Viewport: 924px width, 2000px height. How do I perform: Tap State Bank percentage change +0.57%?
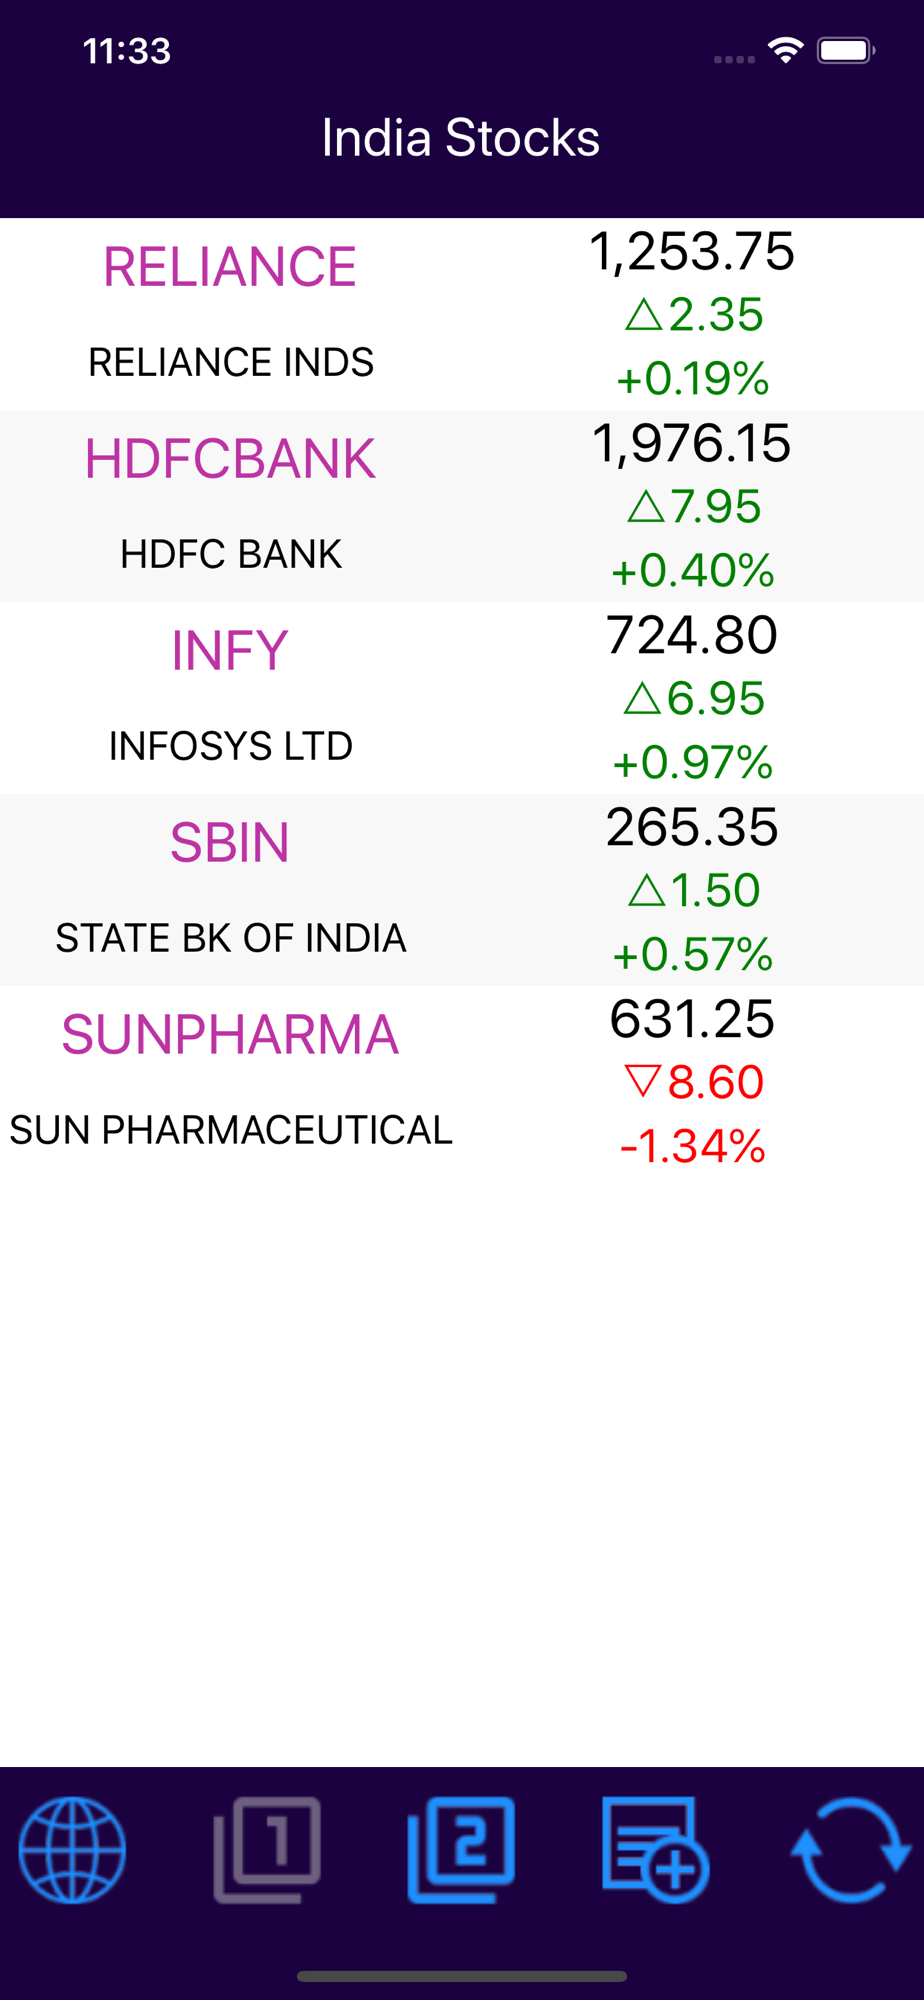point(692,955)
